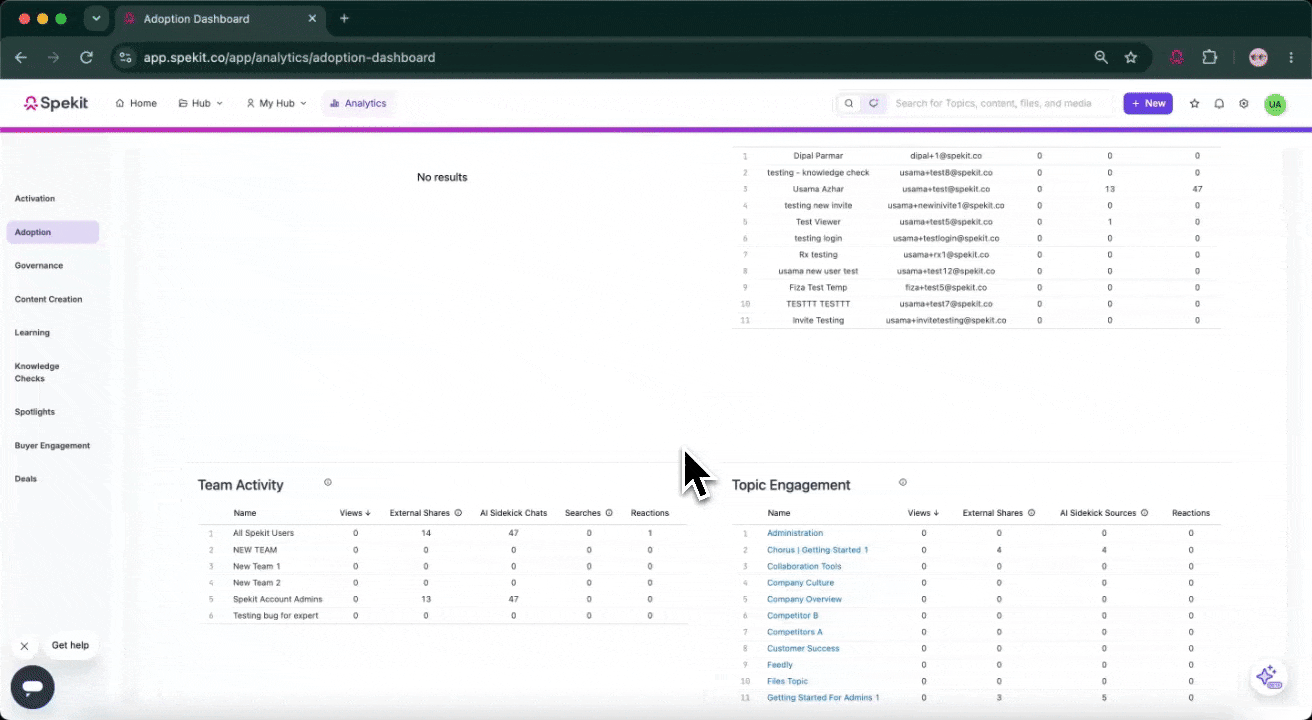Bookmark this page with the address bar star
The width and height of the screenshot is (1312, 720).
[1131, 58]
